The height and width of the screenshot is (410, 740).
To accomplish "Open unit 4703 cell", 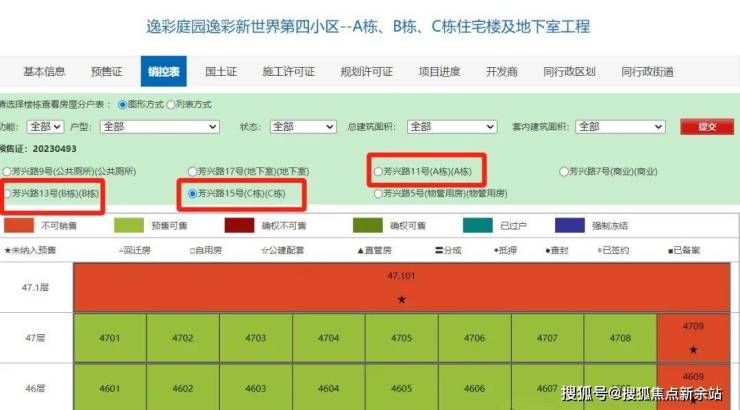I will pos(255,338).
